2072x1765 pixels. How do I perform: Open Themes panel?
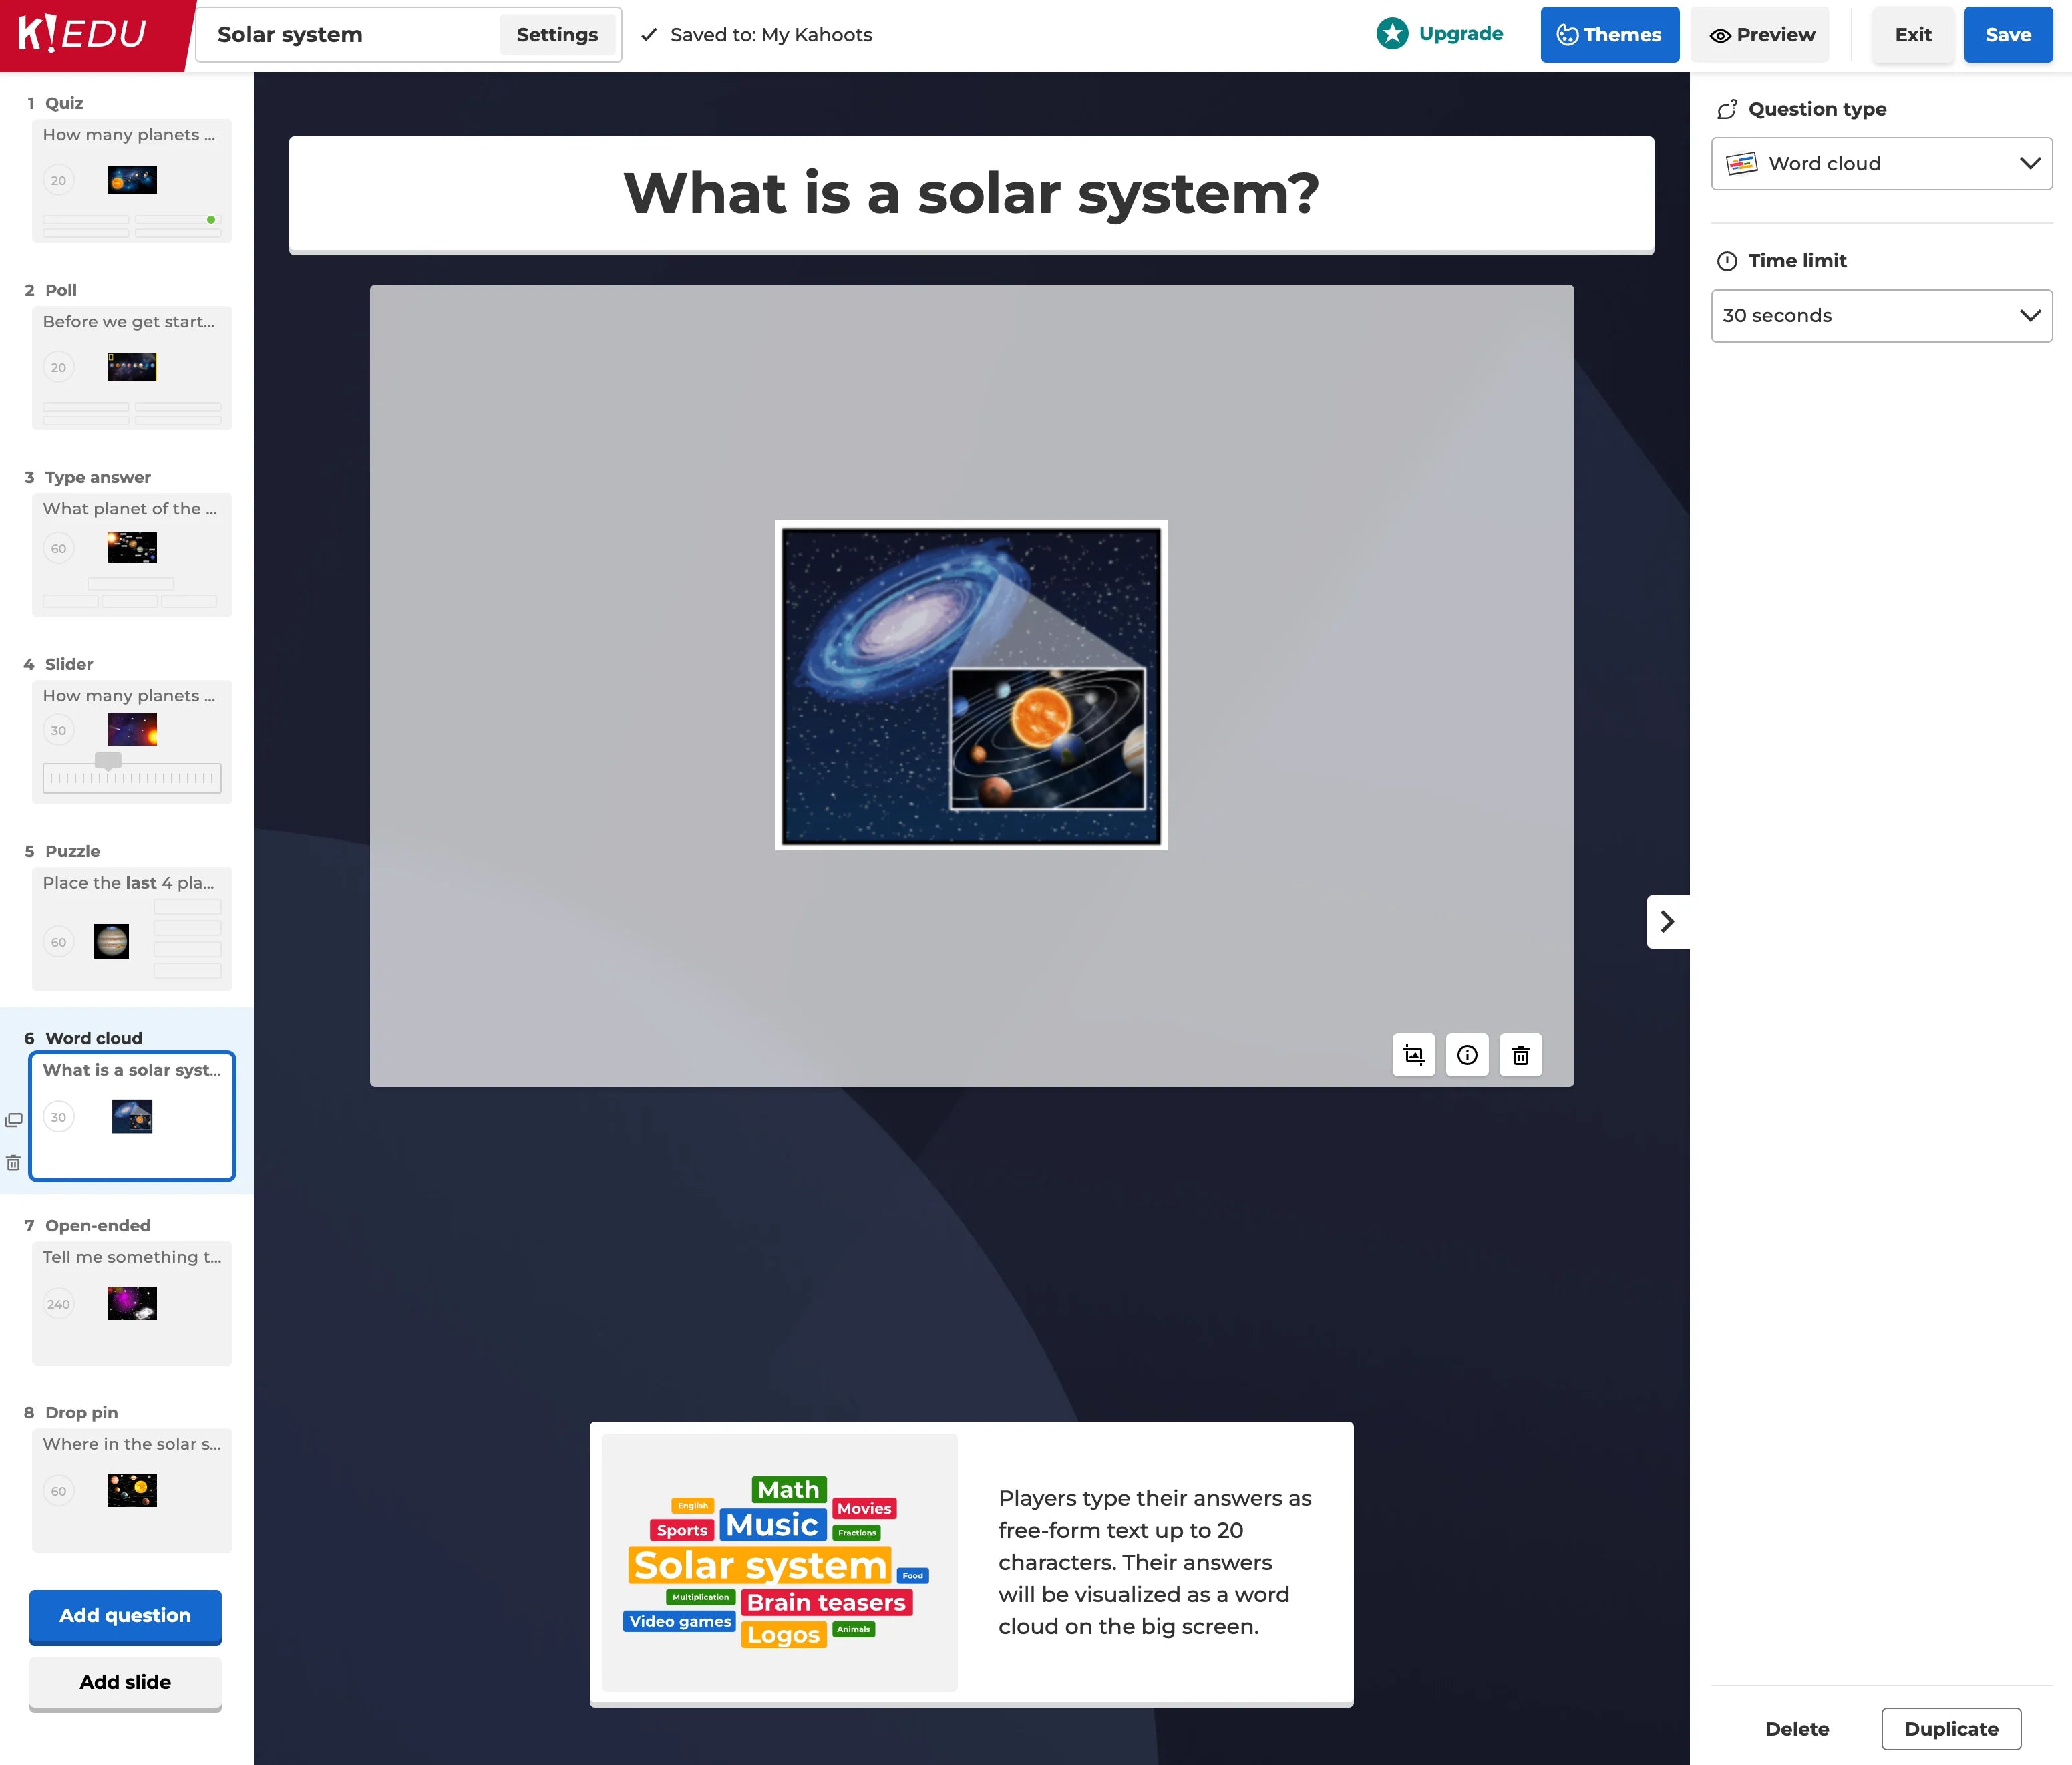pos(1609,35)
